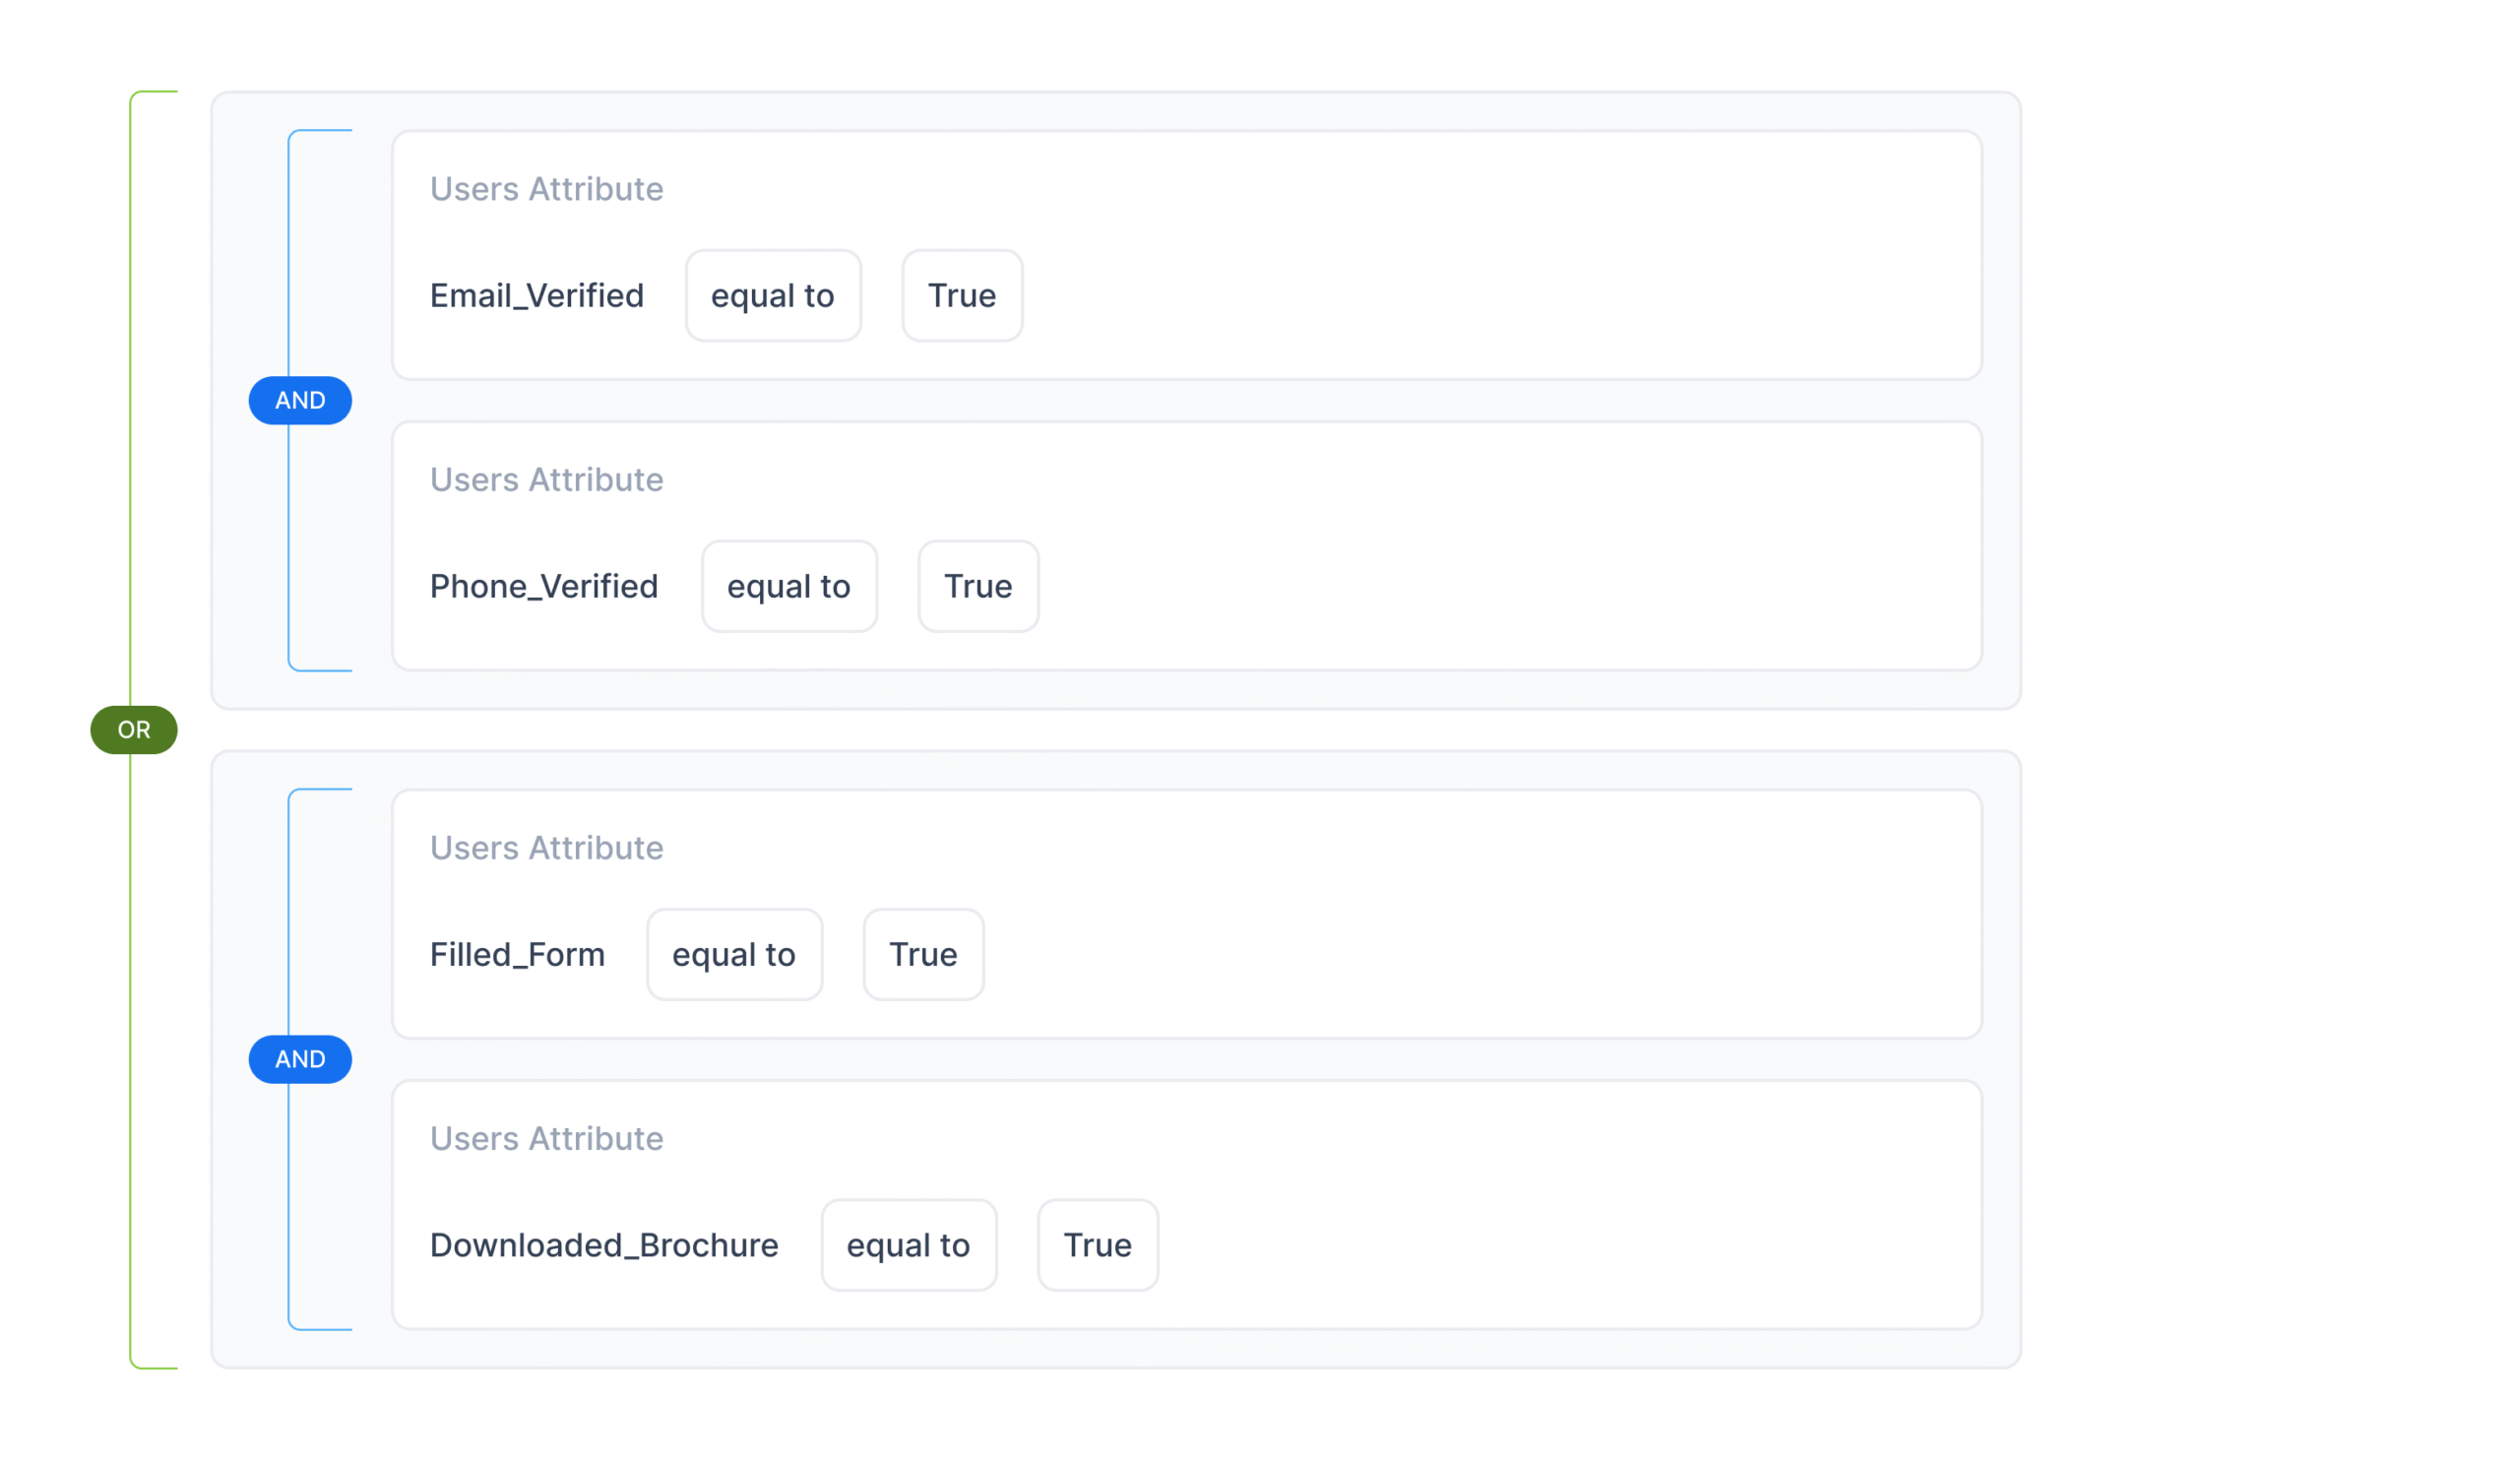Open the True value dropdown for Filled_Form
Screen dimensions: 2520x1460
pos(923,955)
